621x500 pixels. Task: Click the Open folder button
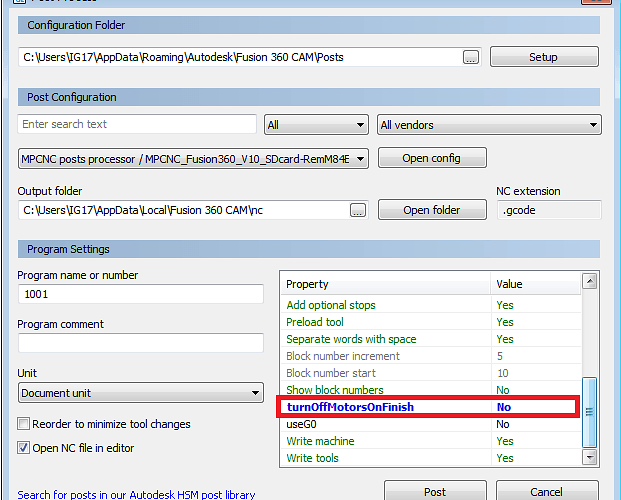pyautogui.click(x=431, y=210)
